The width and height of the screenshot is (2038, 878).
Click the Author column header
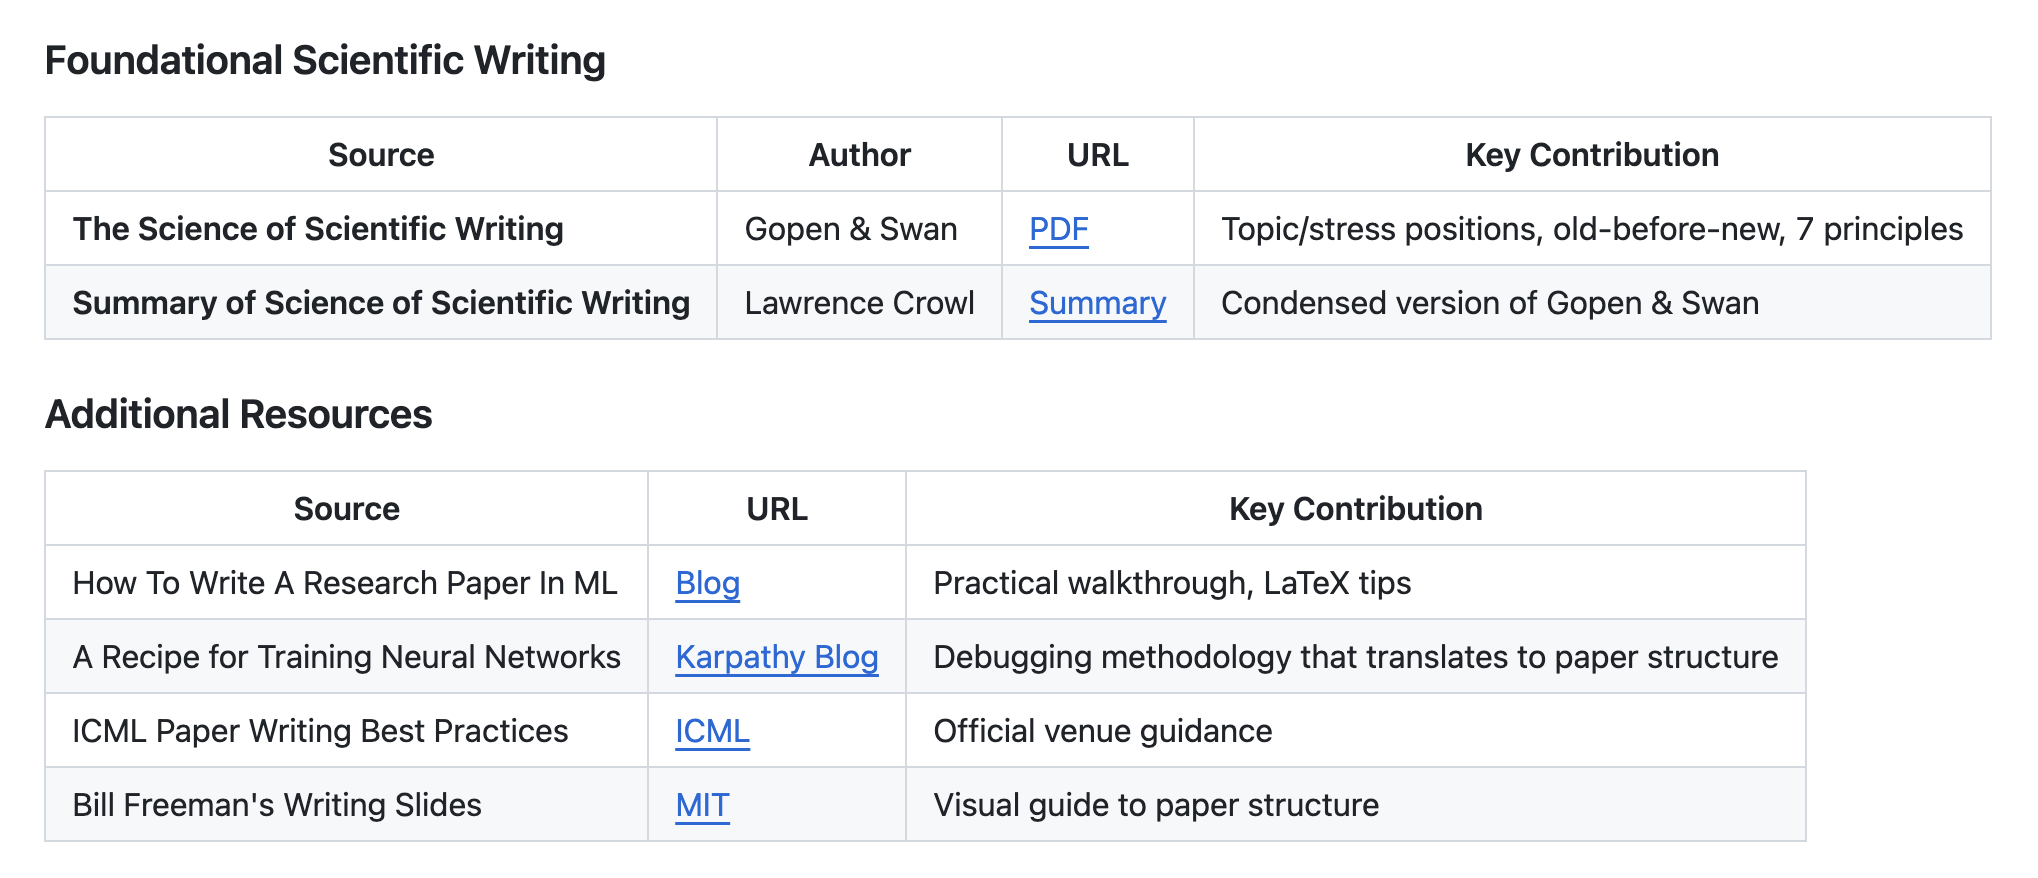click(859, 155)
